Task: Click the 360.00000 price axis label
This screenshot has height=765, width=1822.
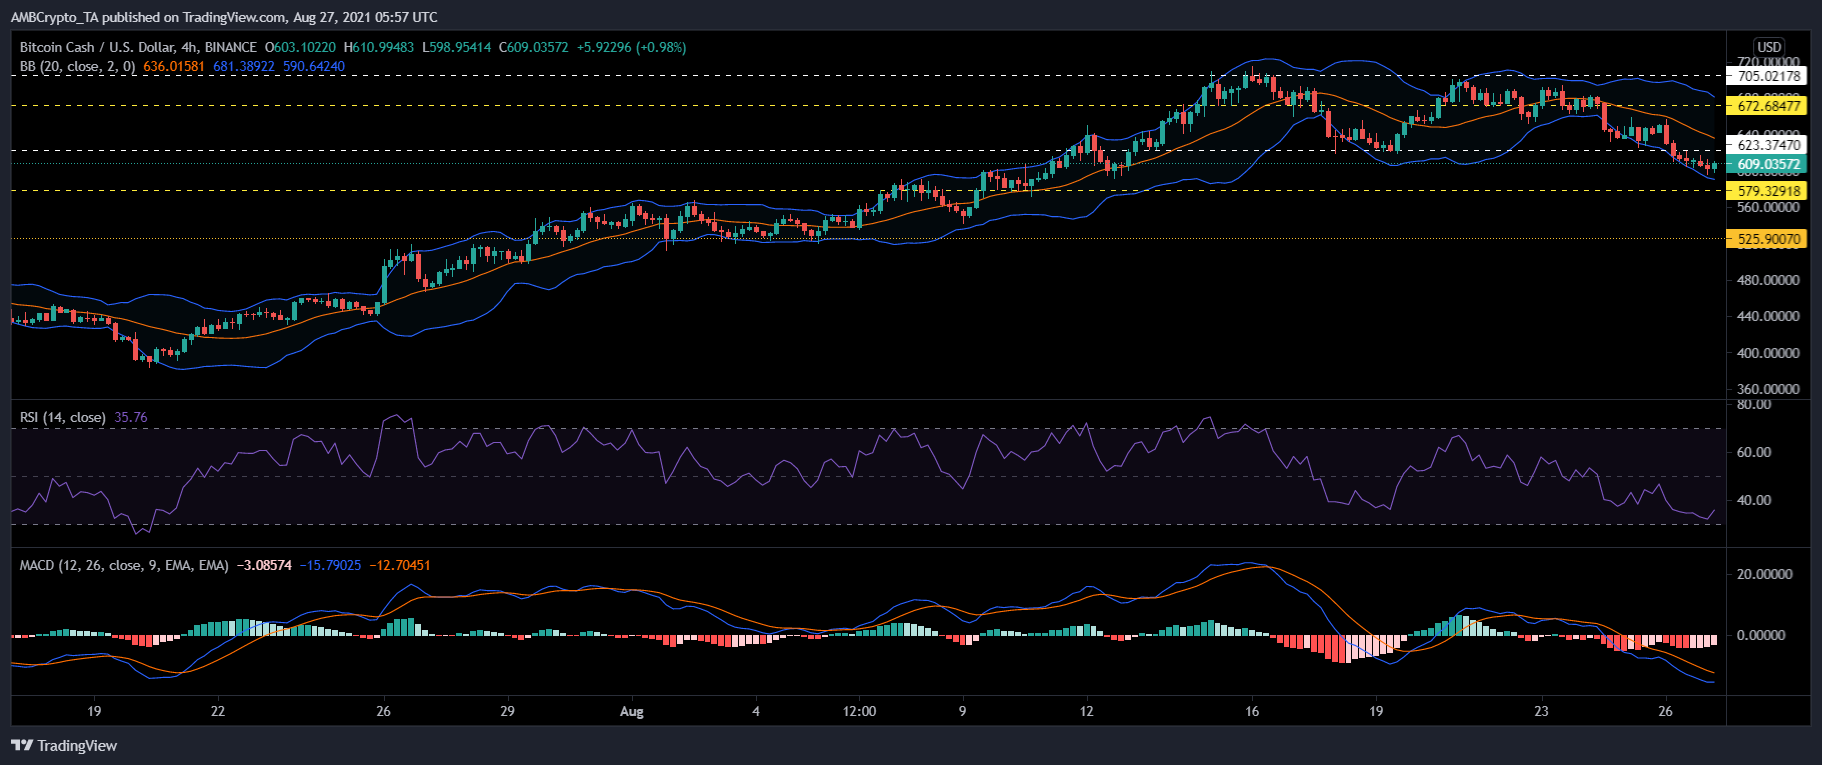Action: 1769,389
